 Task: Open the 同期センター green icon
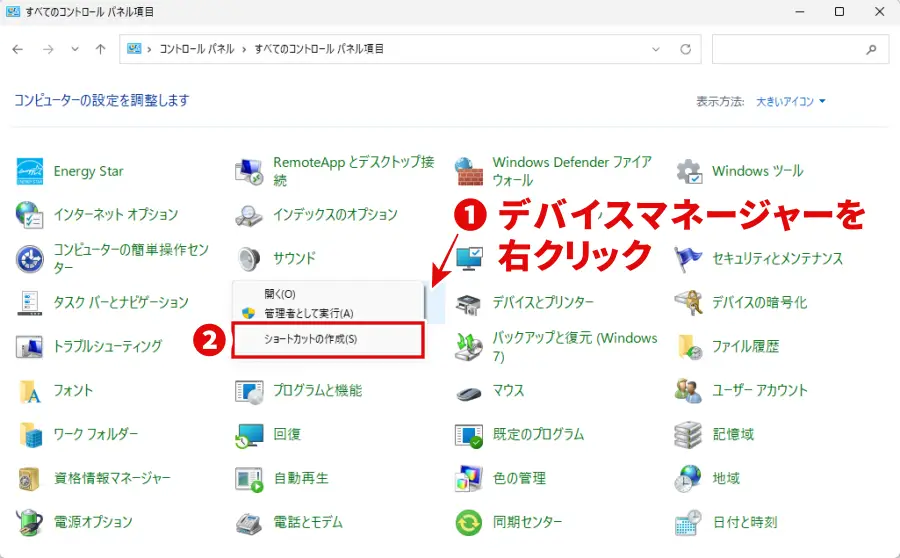pos(469,522)
